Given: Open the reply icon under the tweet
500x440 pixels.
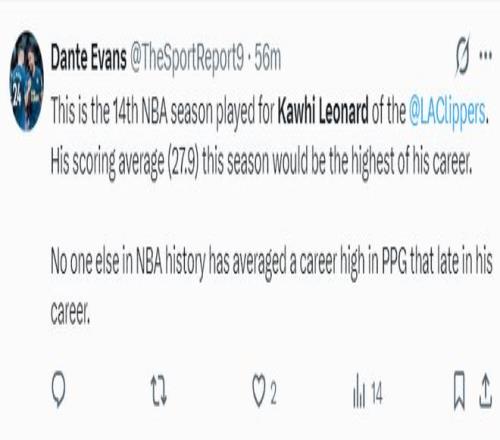Looking at the screenshot, I should tap(59, 389).
